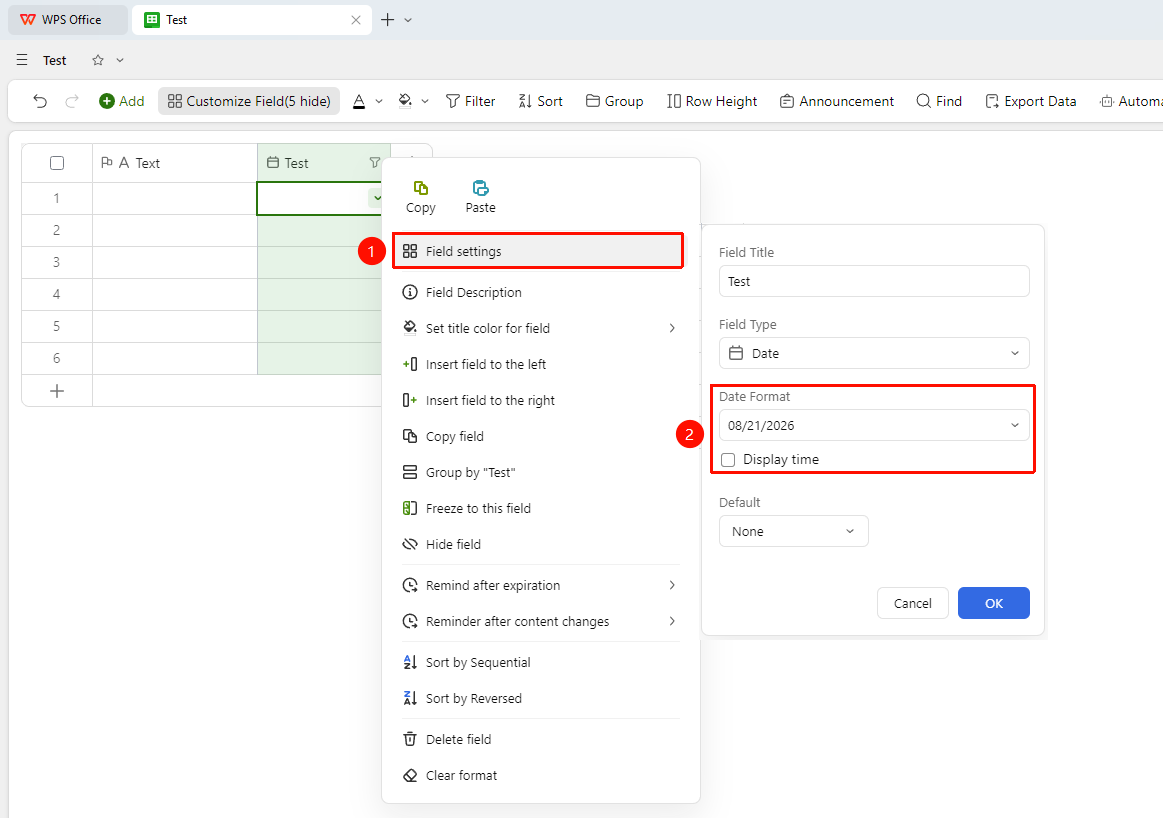Click the Field Title input box

pos(874,281)
